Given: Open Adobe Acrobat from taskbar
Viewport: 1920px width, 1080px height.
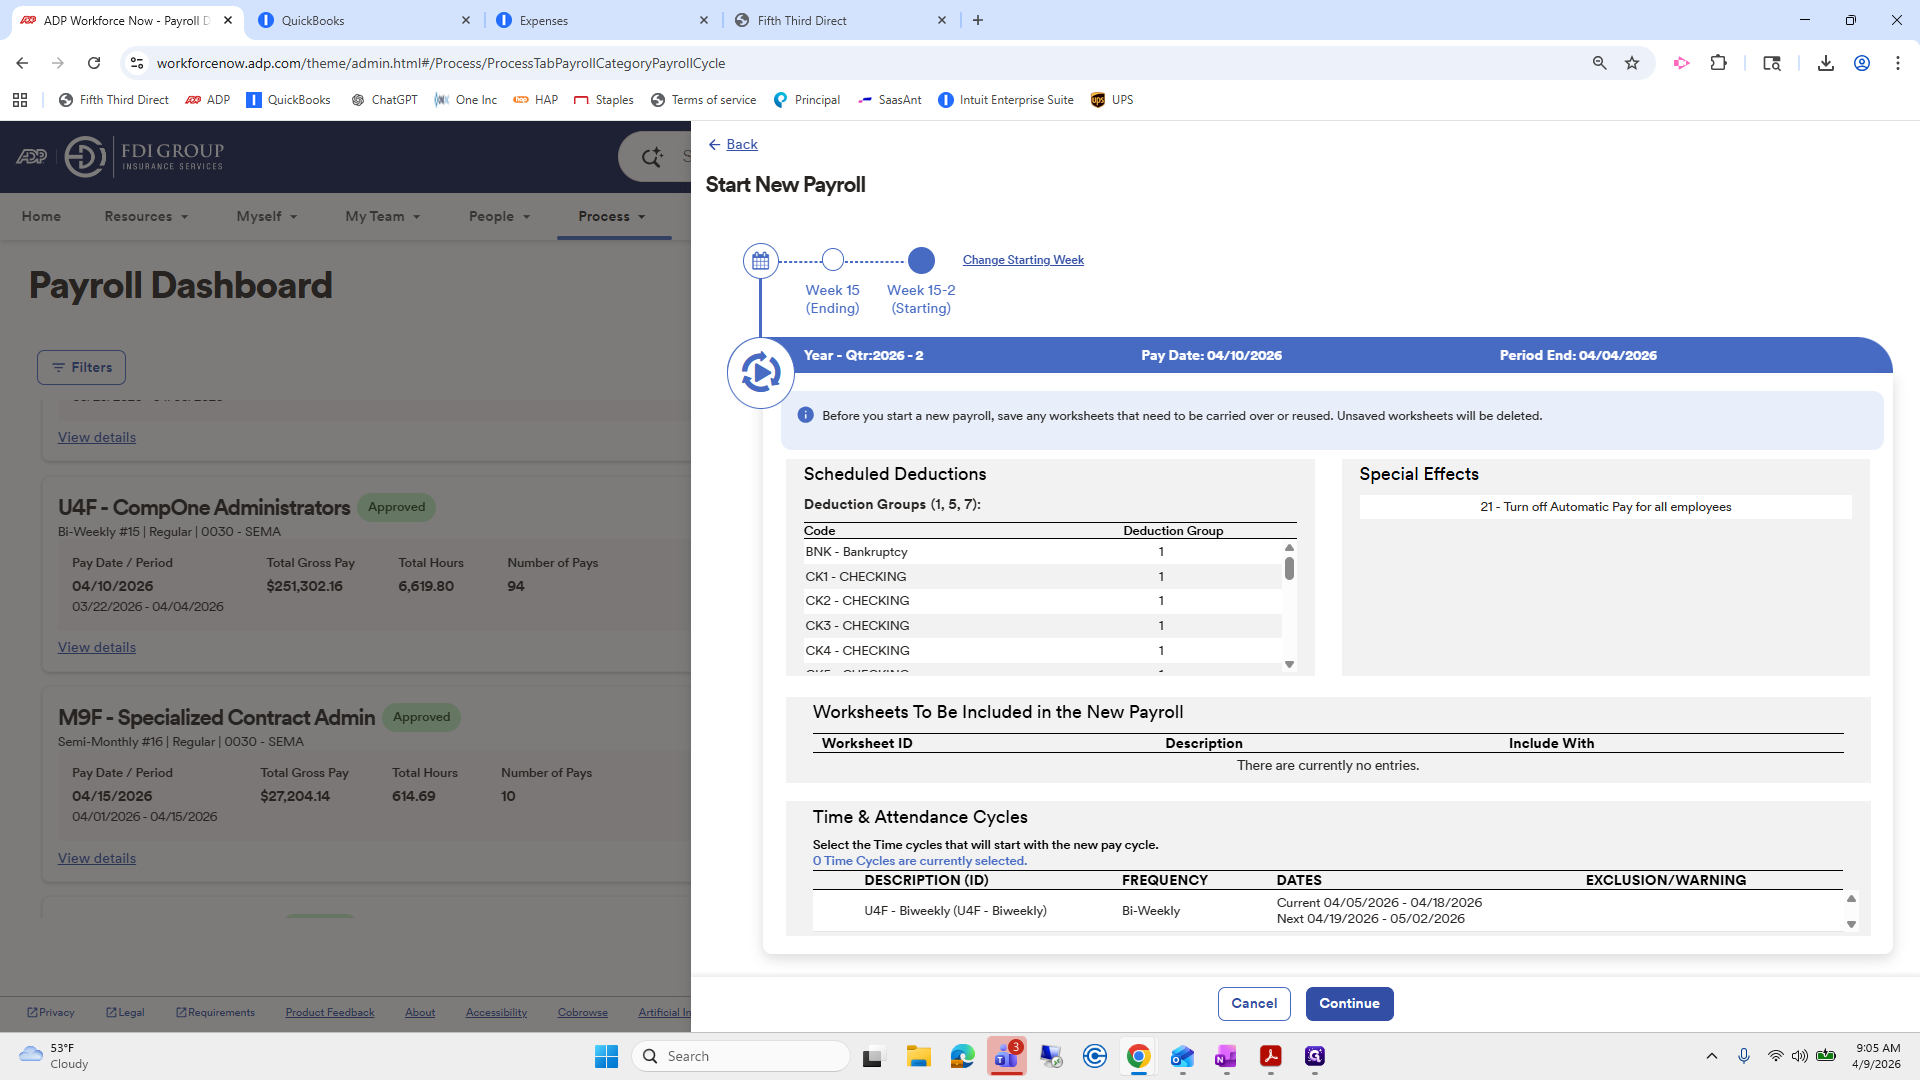Looking at the screenshot, I should 1270,1056.
